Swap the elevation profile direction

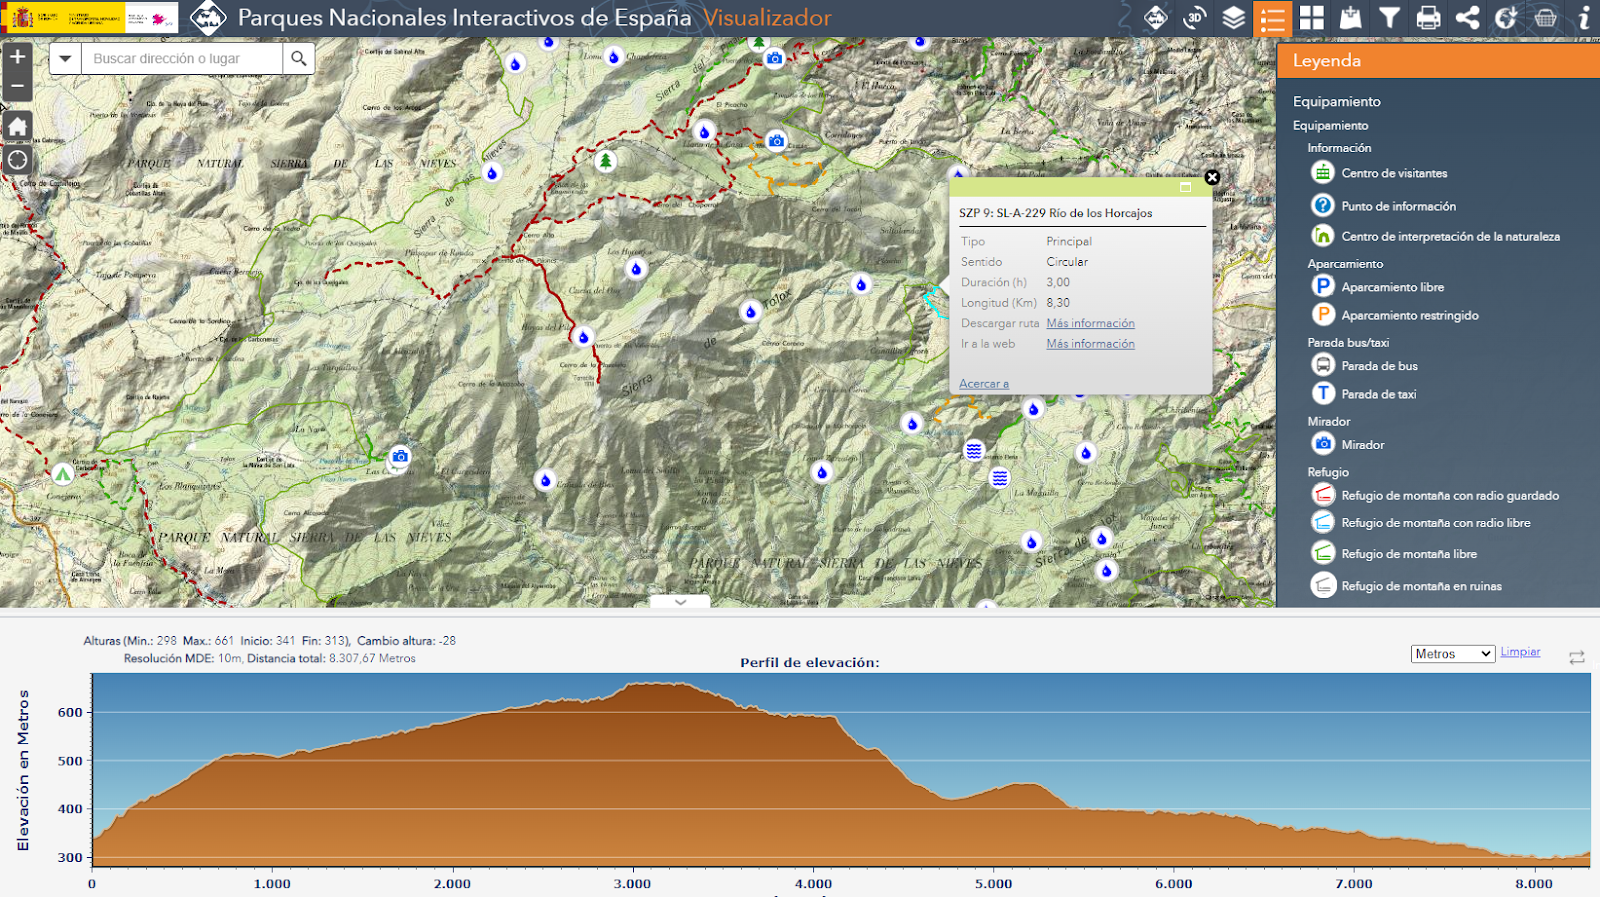1577,657
